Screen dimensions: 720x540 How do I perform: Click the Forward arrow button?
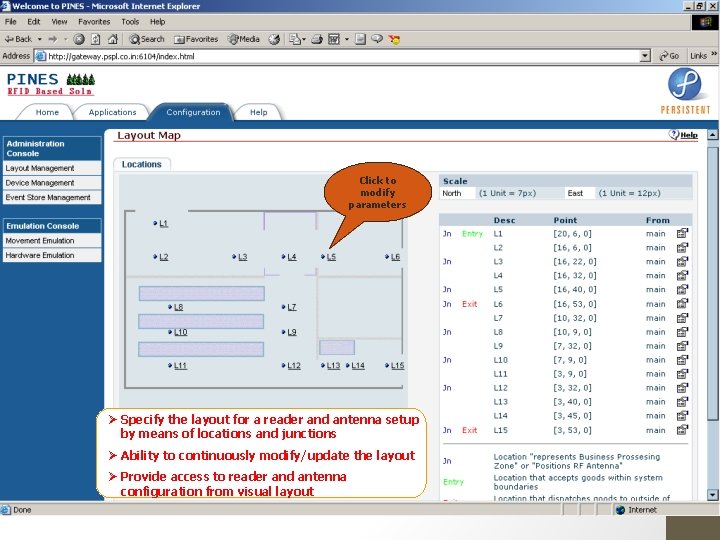coord(52,39)
